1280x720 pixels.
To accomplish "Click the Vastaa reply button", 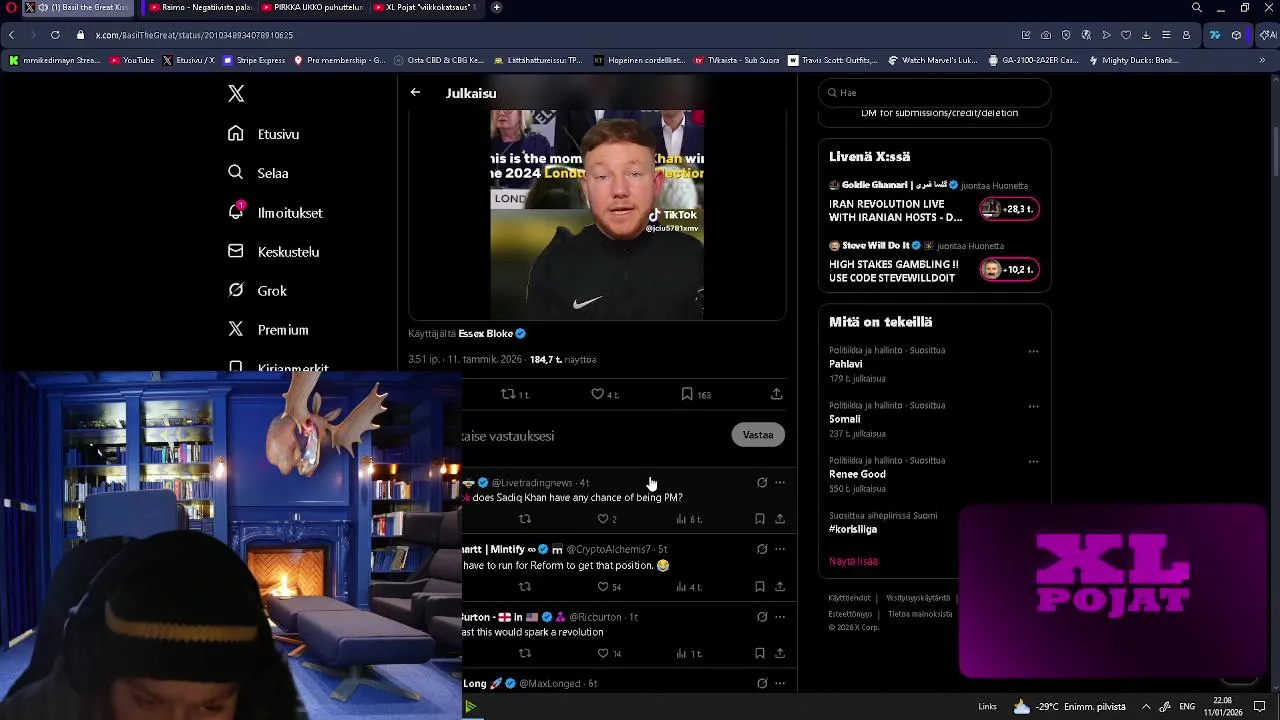I will tap(758, 435).
